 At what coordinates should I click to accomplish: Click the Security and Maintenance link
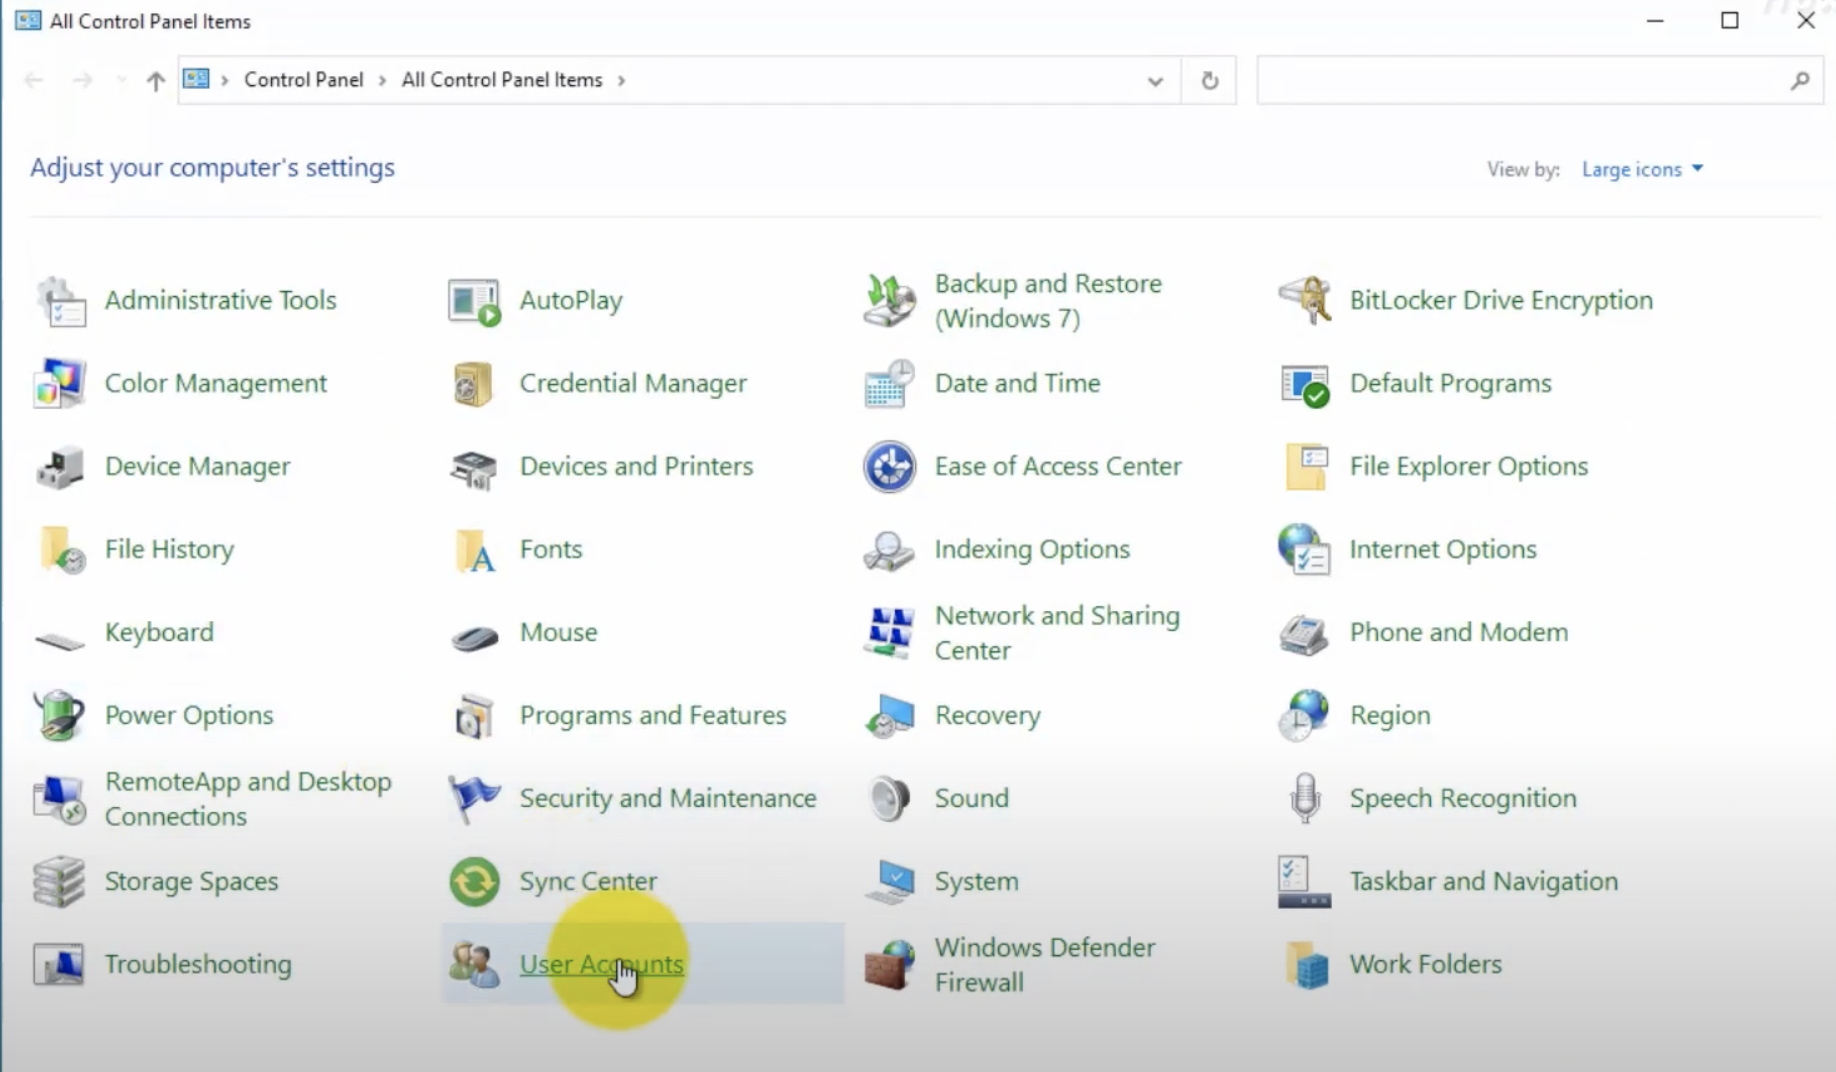point(668,799)
